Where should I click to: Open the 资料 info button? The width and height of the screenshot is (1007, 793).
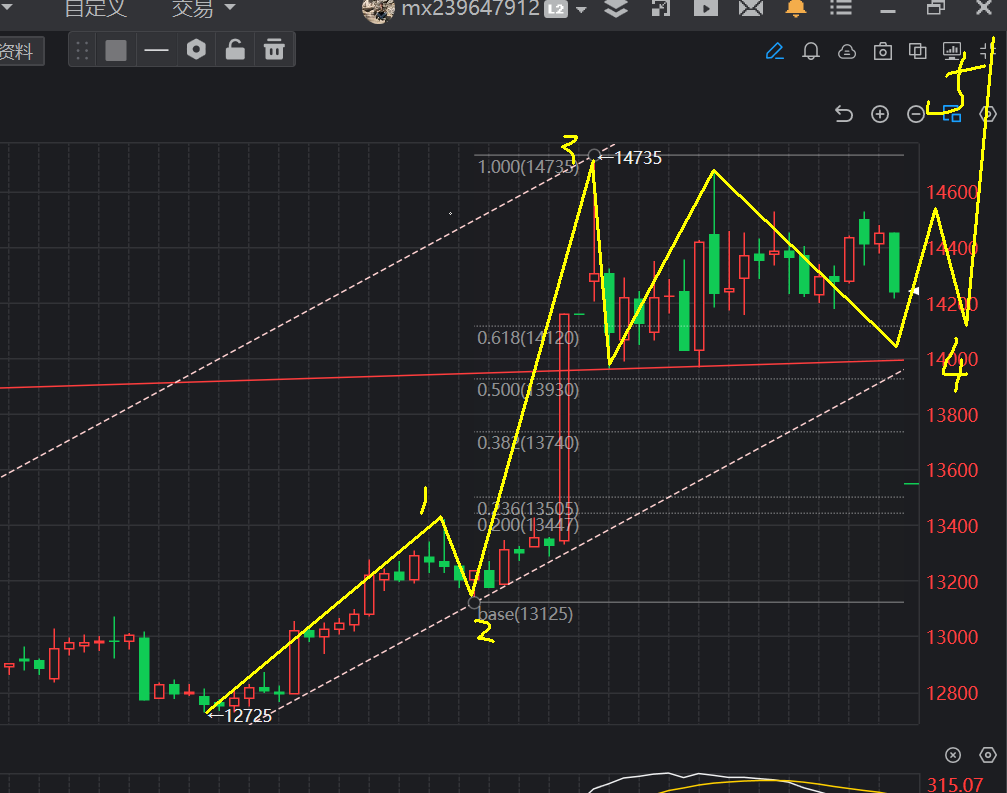tap(19, 51)
